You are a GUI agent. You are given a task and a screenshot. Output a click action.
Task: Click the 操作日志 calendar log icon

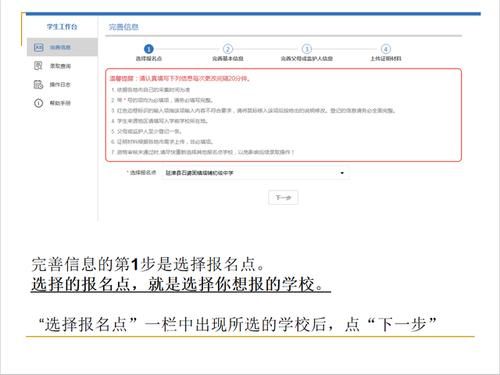38,84
